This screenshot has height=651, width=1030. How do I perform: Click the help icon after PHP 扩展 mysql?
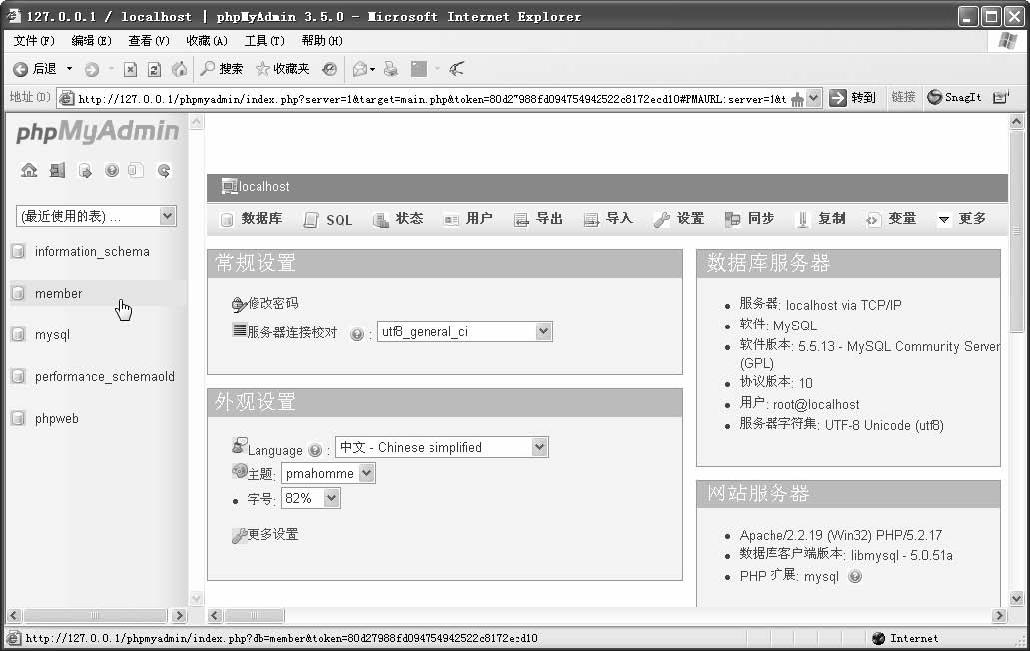click(855, 576)
